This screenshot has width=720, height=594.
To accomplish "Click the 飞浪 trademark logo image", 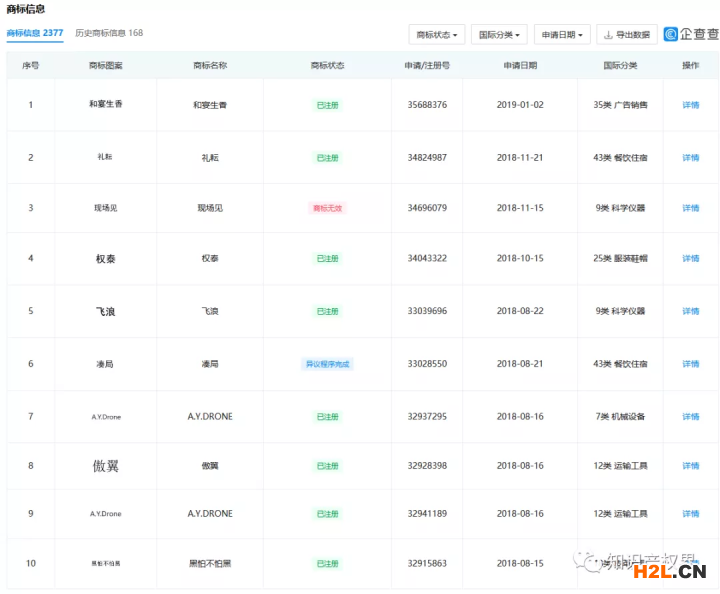I will [105, 312].
